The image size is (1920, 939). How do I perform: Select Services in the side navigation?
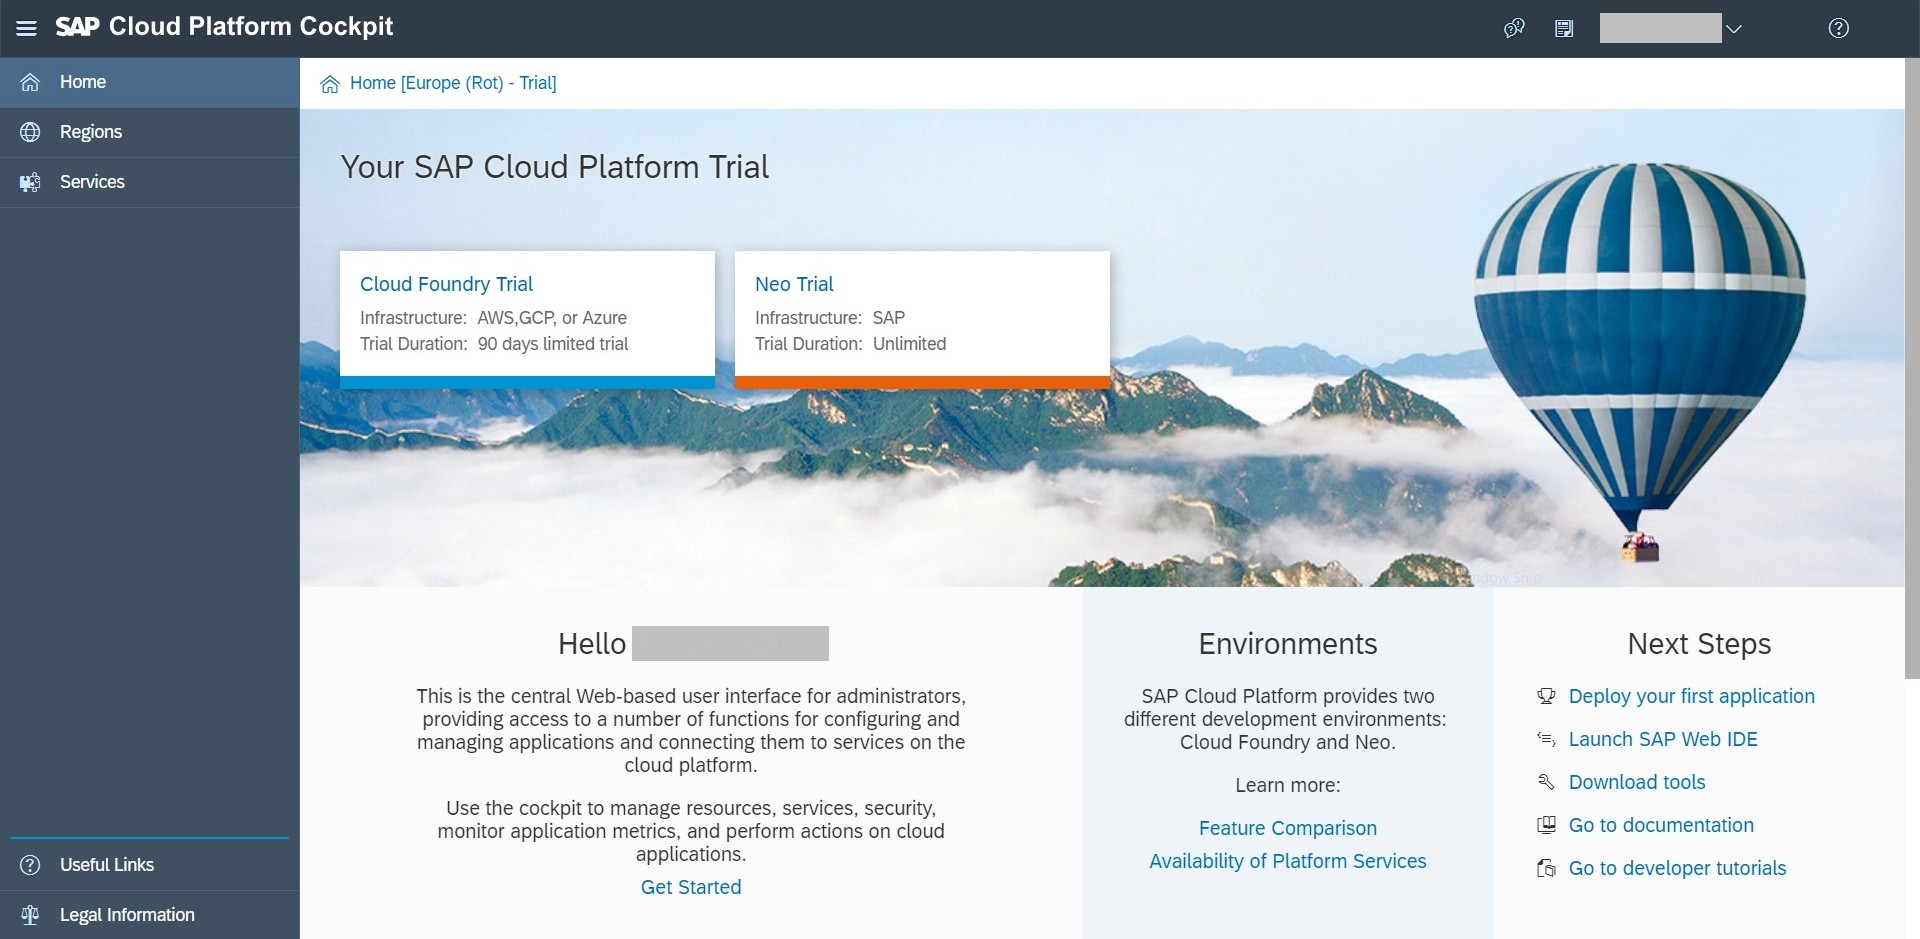click(150, 182)
